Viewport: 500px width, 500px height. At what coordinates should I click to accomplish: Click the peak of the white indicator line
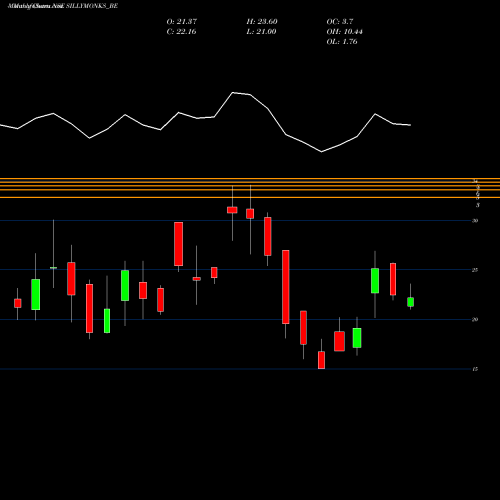[233, 92]
